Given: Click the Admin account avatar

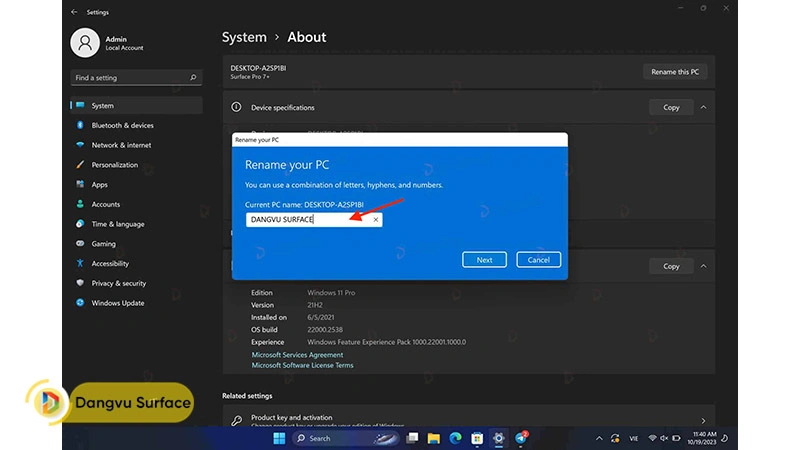Looking at the screenshot, I should click(x=85, y=43).
